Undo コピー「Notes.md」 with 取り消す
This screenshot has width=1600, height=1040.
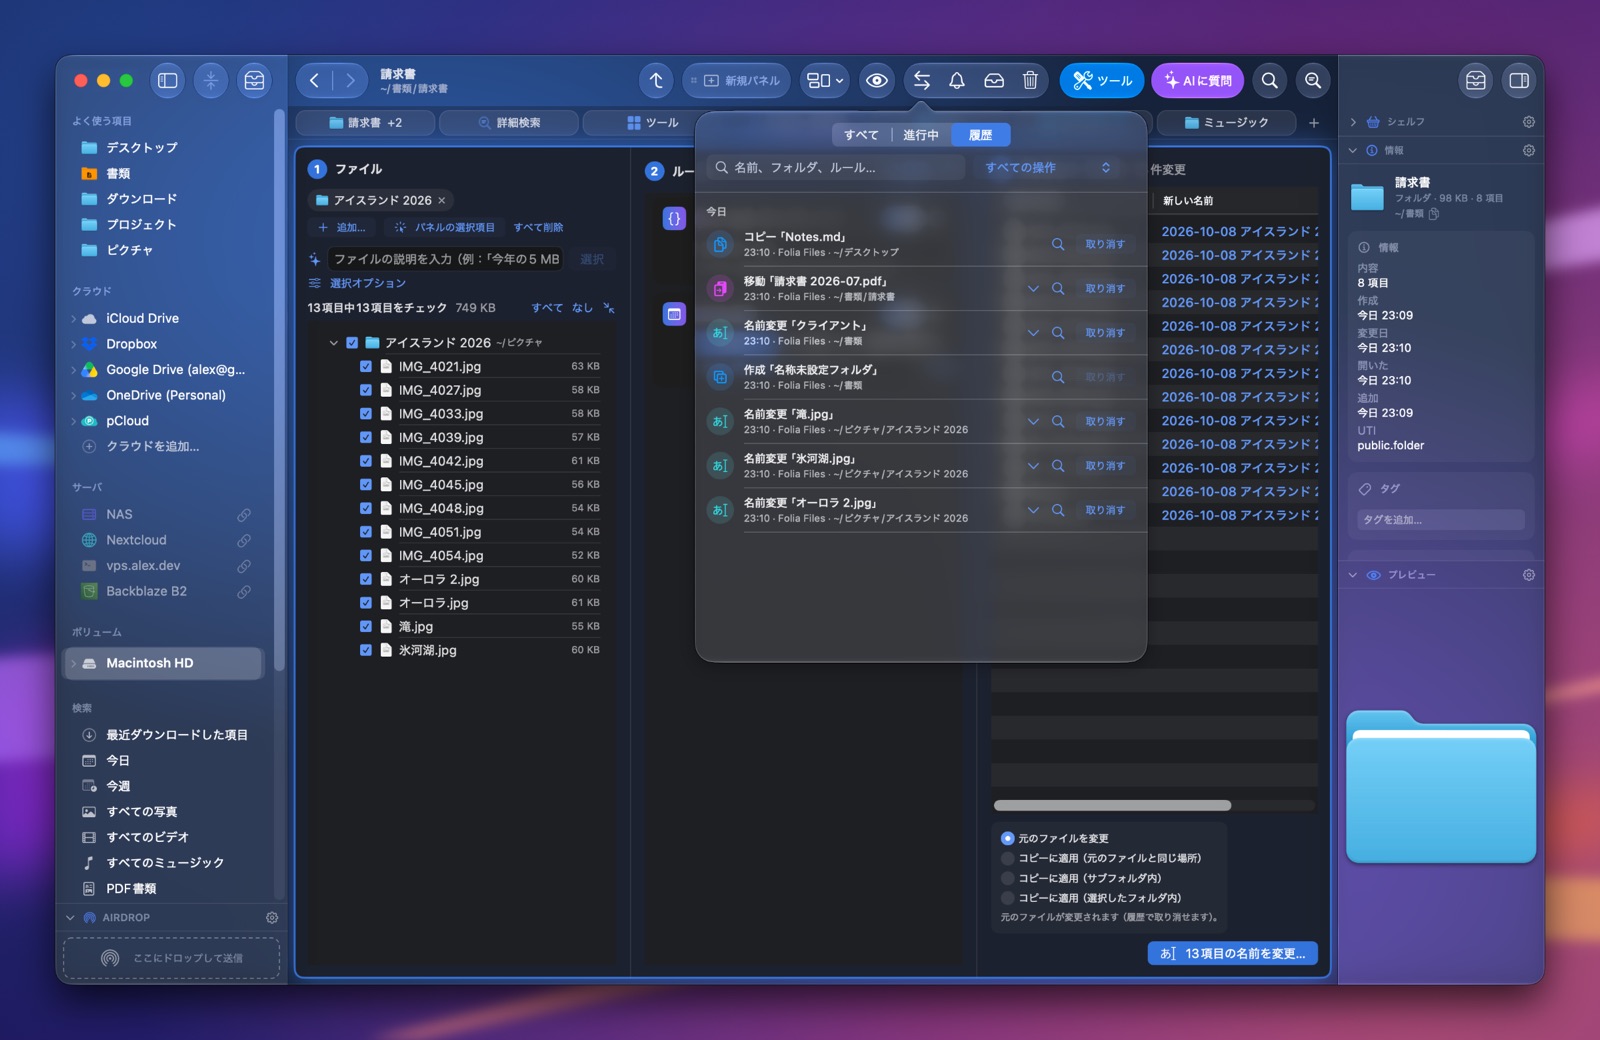tap(1105, 245)
